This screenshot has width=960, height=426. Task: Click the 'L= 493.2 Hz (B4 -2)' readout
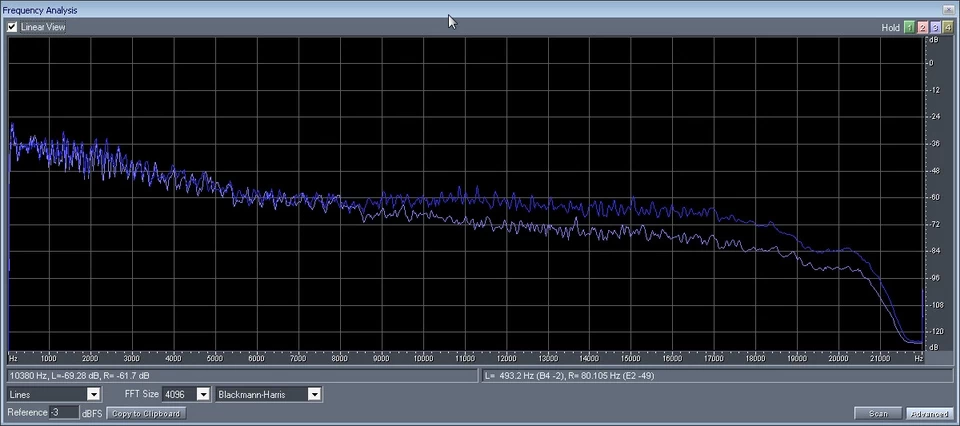[x=718, y=375]
